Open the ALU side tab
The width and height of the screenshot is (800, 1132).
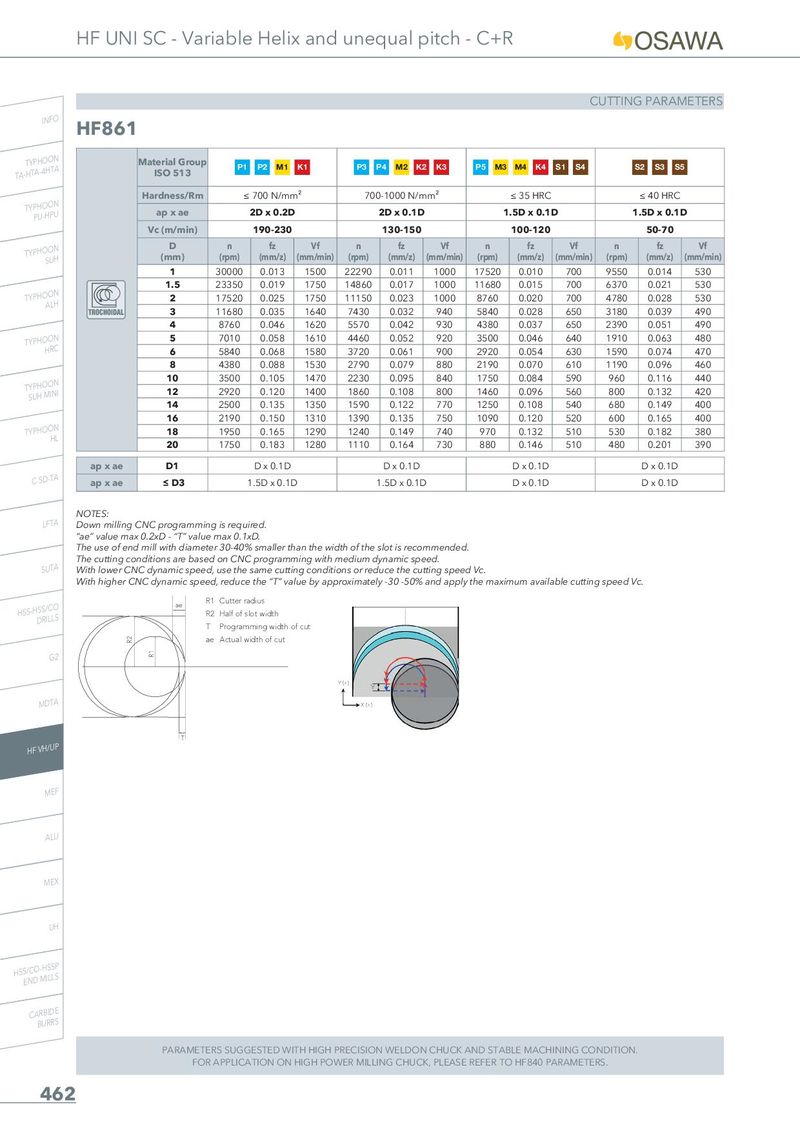pyautogui.click(x=32, y=841)
